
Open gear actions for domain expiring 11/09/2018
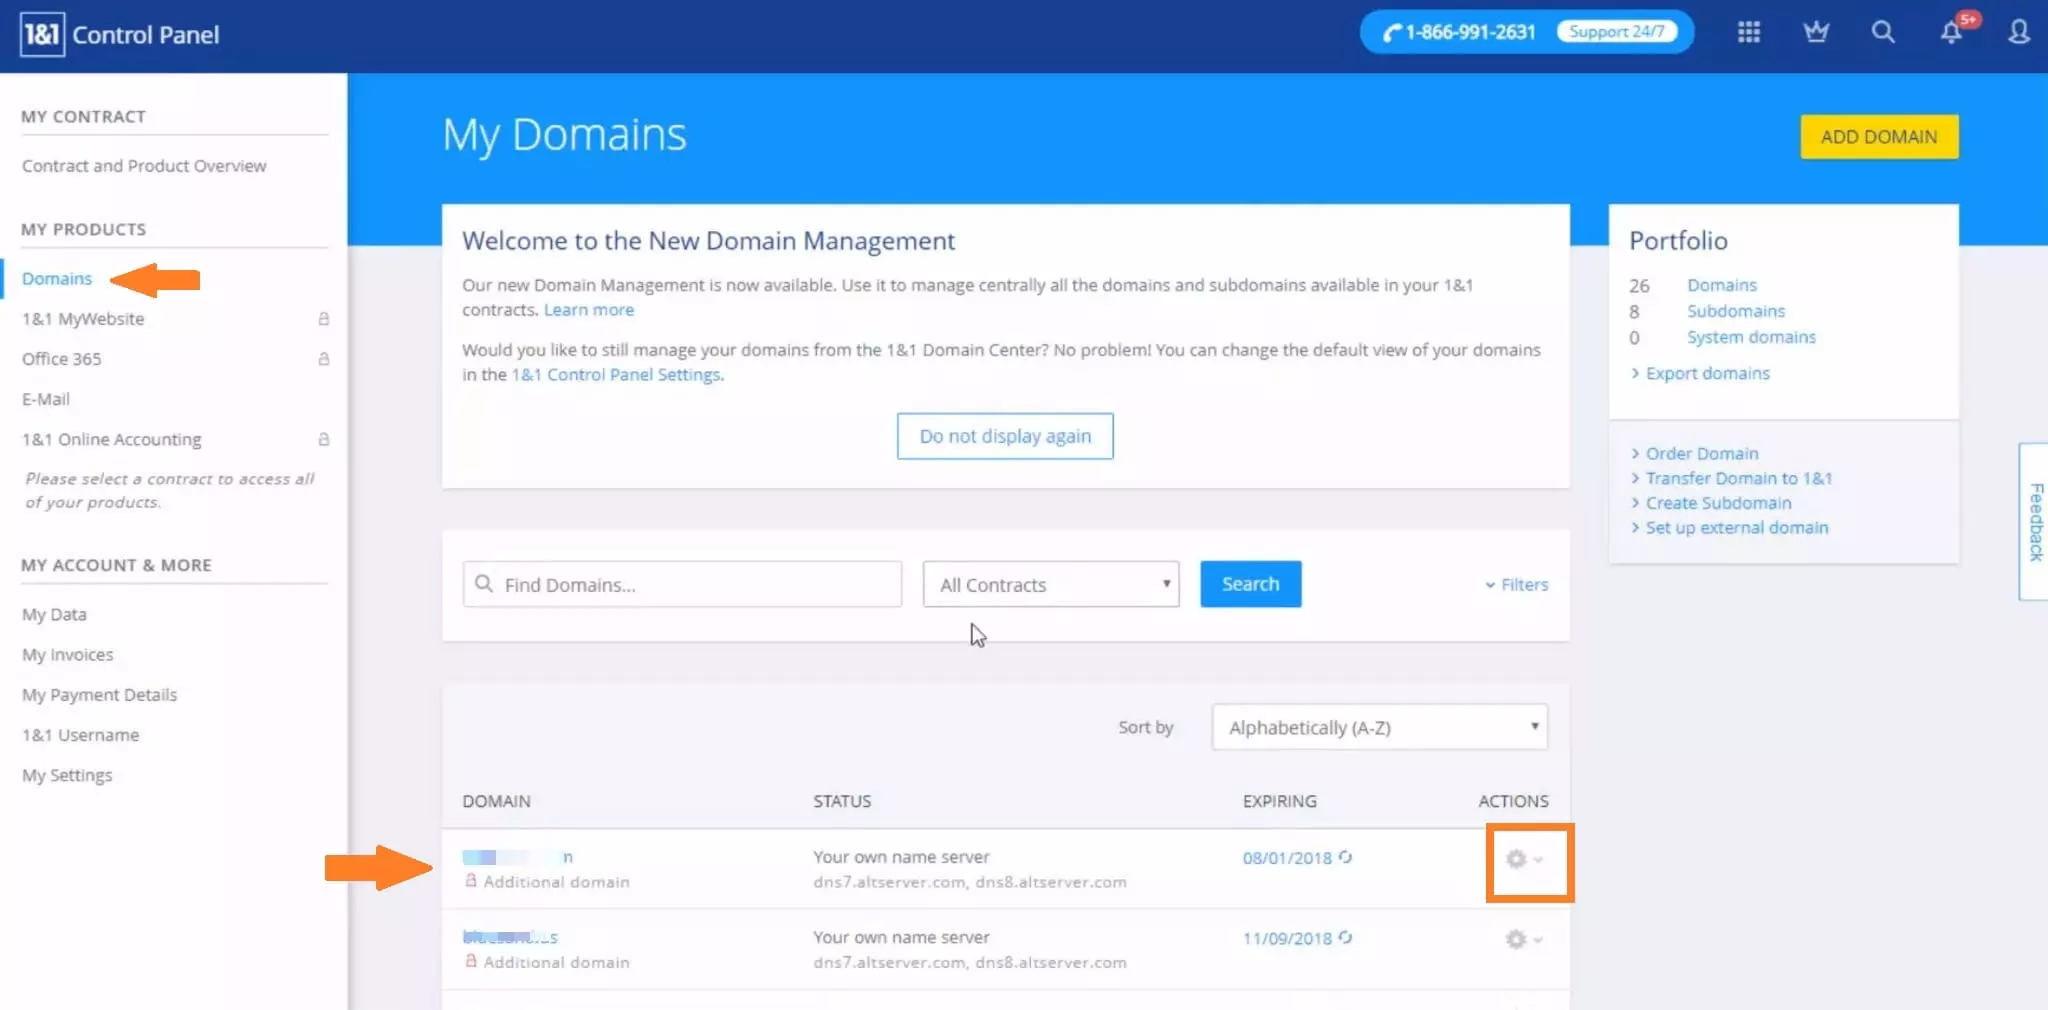pyautogui.click(x=1524, y=939)
